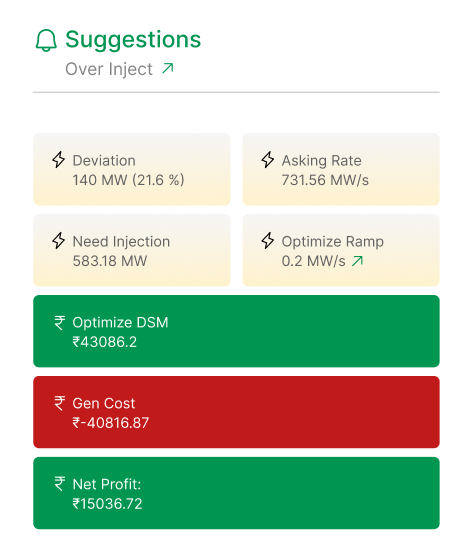Click the Optimize DSM label

[120, 323]
